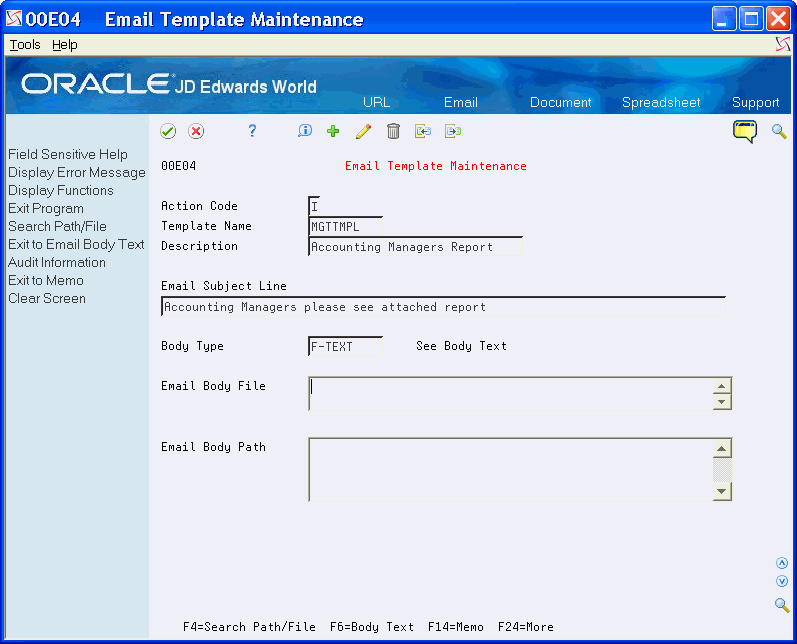
Task: Click F6=Body Text function key text
Action: [372, 627]
